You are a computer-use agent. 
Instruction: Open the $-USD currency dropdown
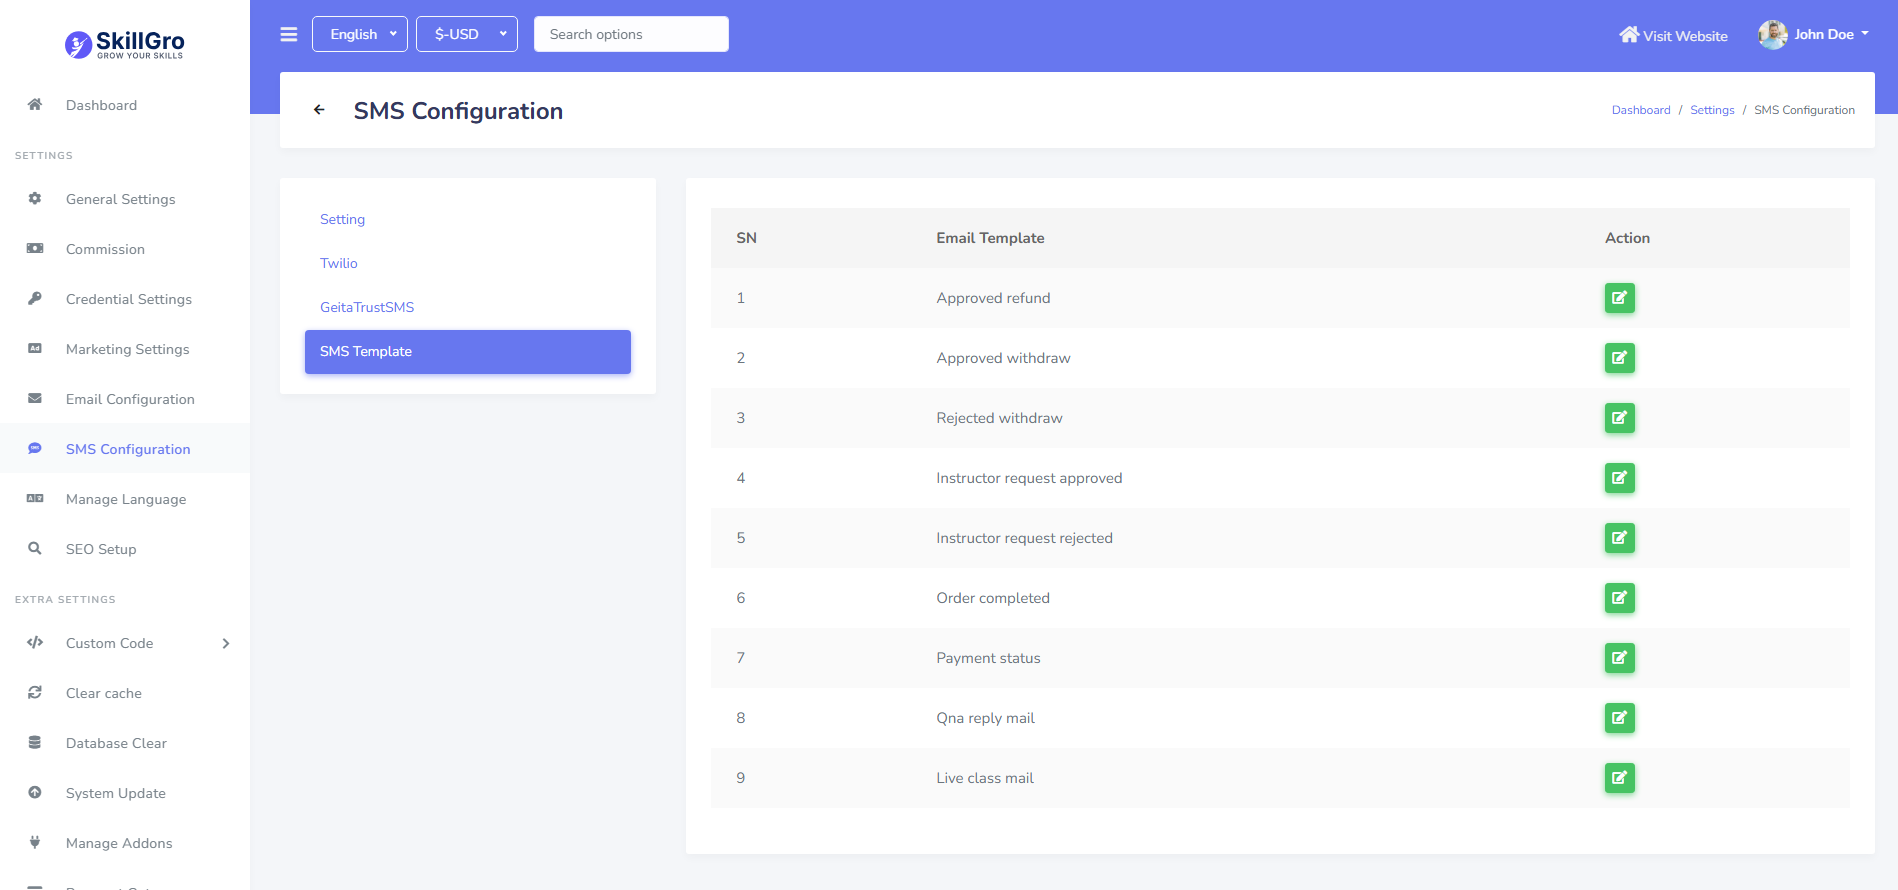tap(466, 34)
